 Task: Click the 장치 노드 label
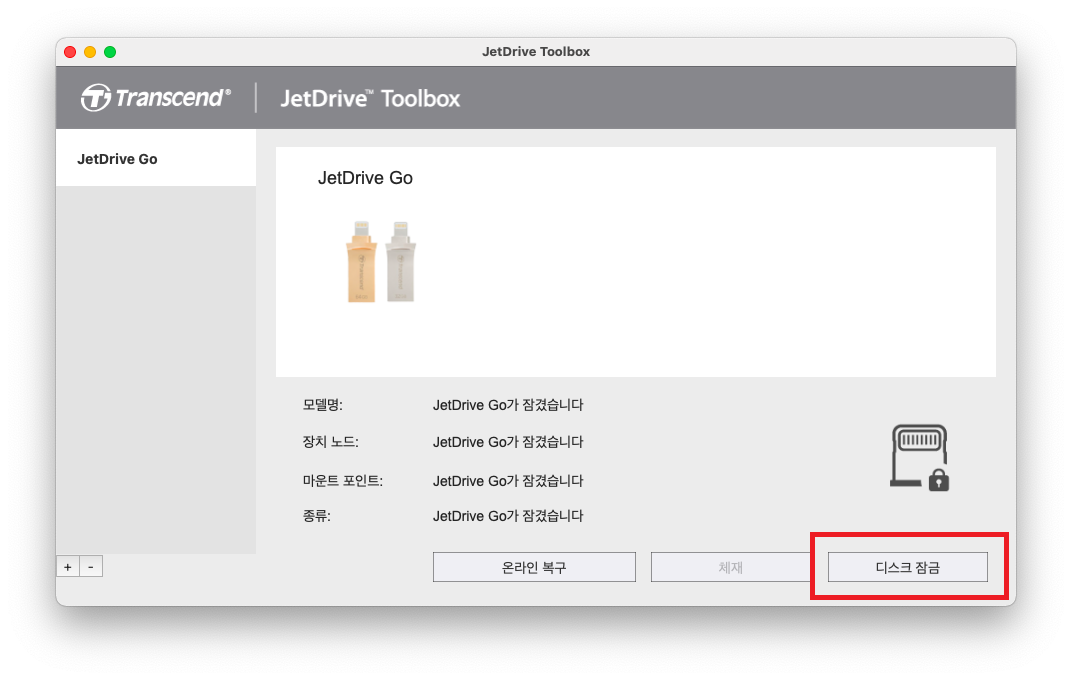pos(330,442)
